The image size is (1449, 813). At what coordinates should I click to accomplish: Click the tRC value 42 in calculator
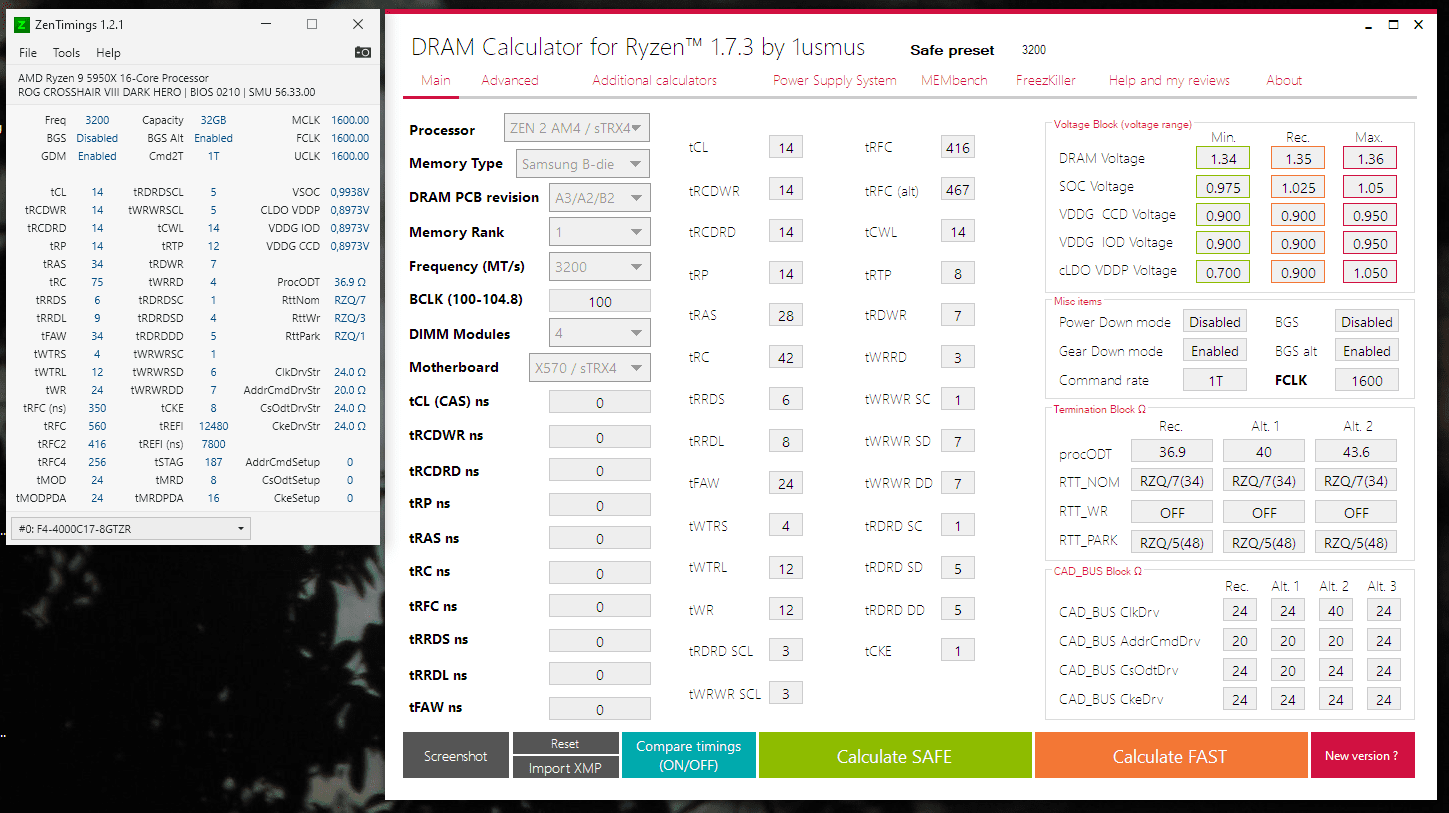[x=786, y=358]
